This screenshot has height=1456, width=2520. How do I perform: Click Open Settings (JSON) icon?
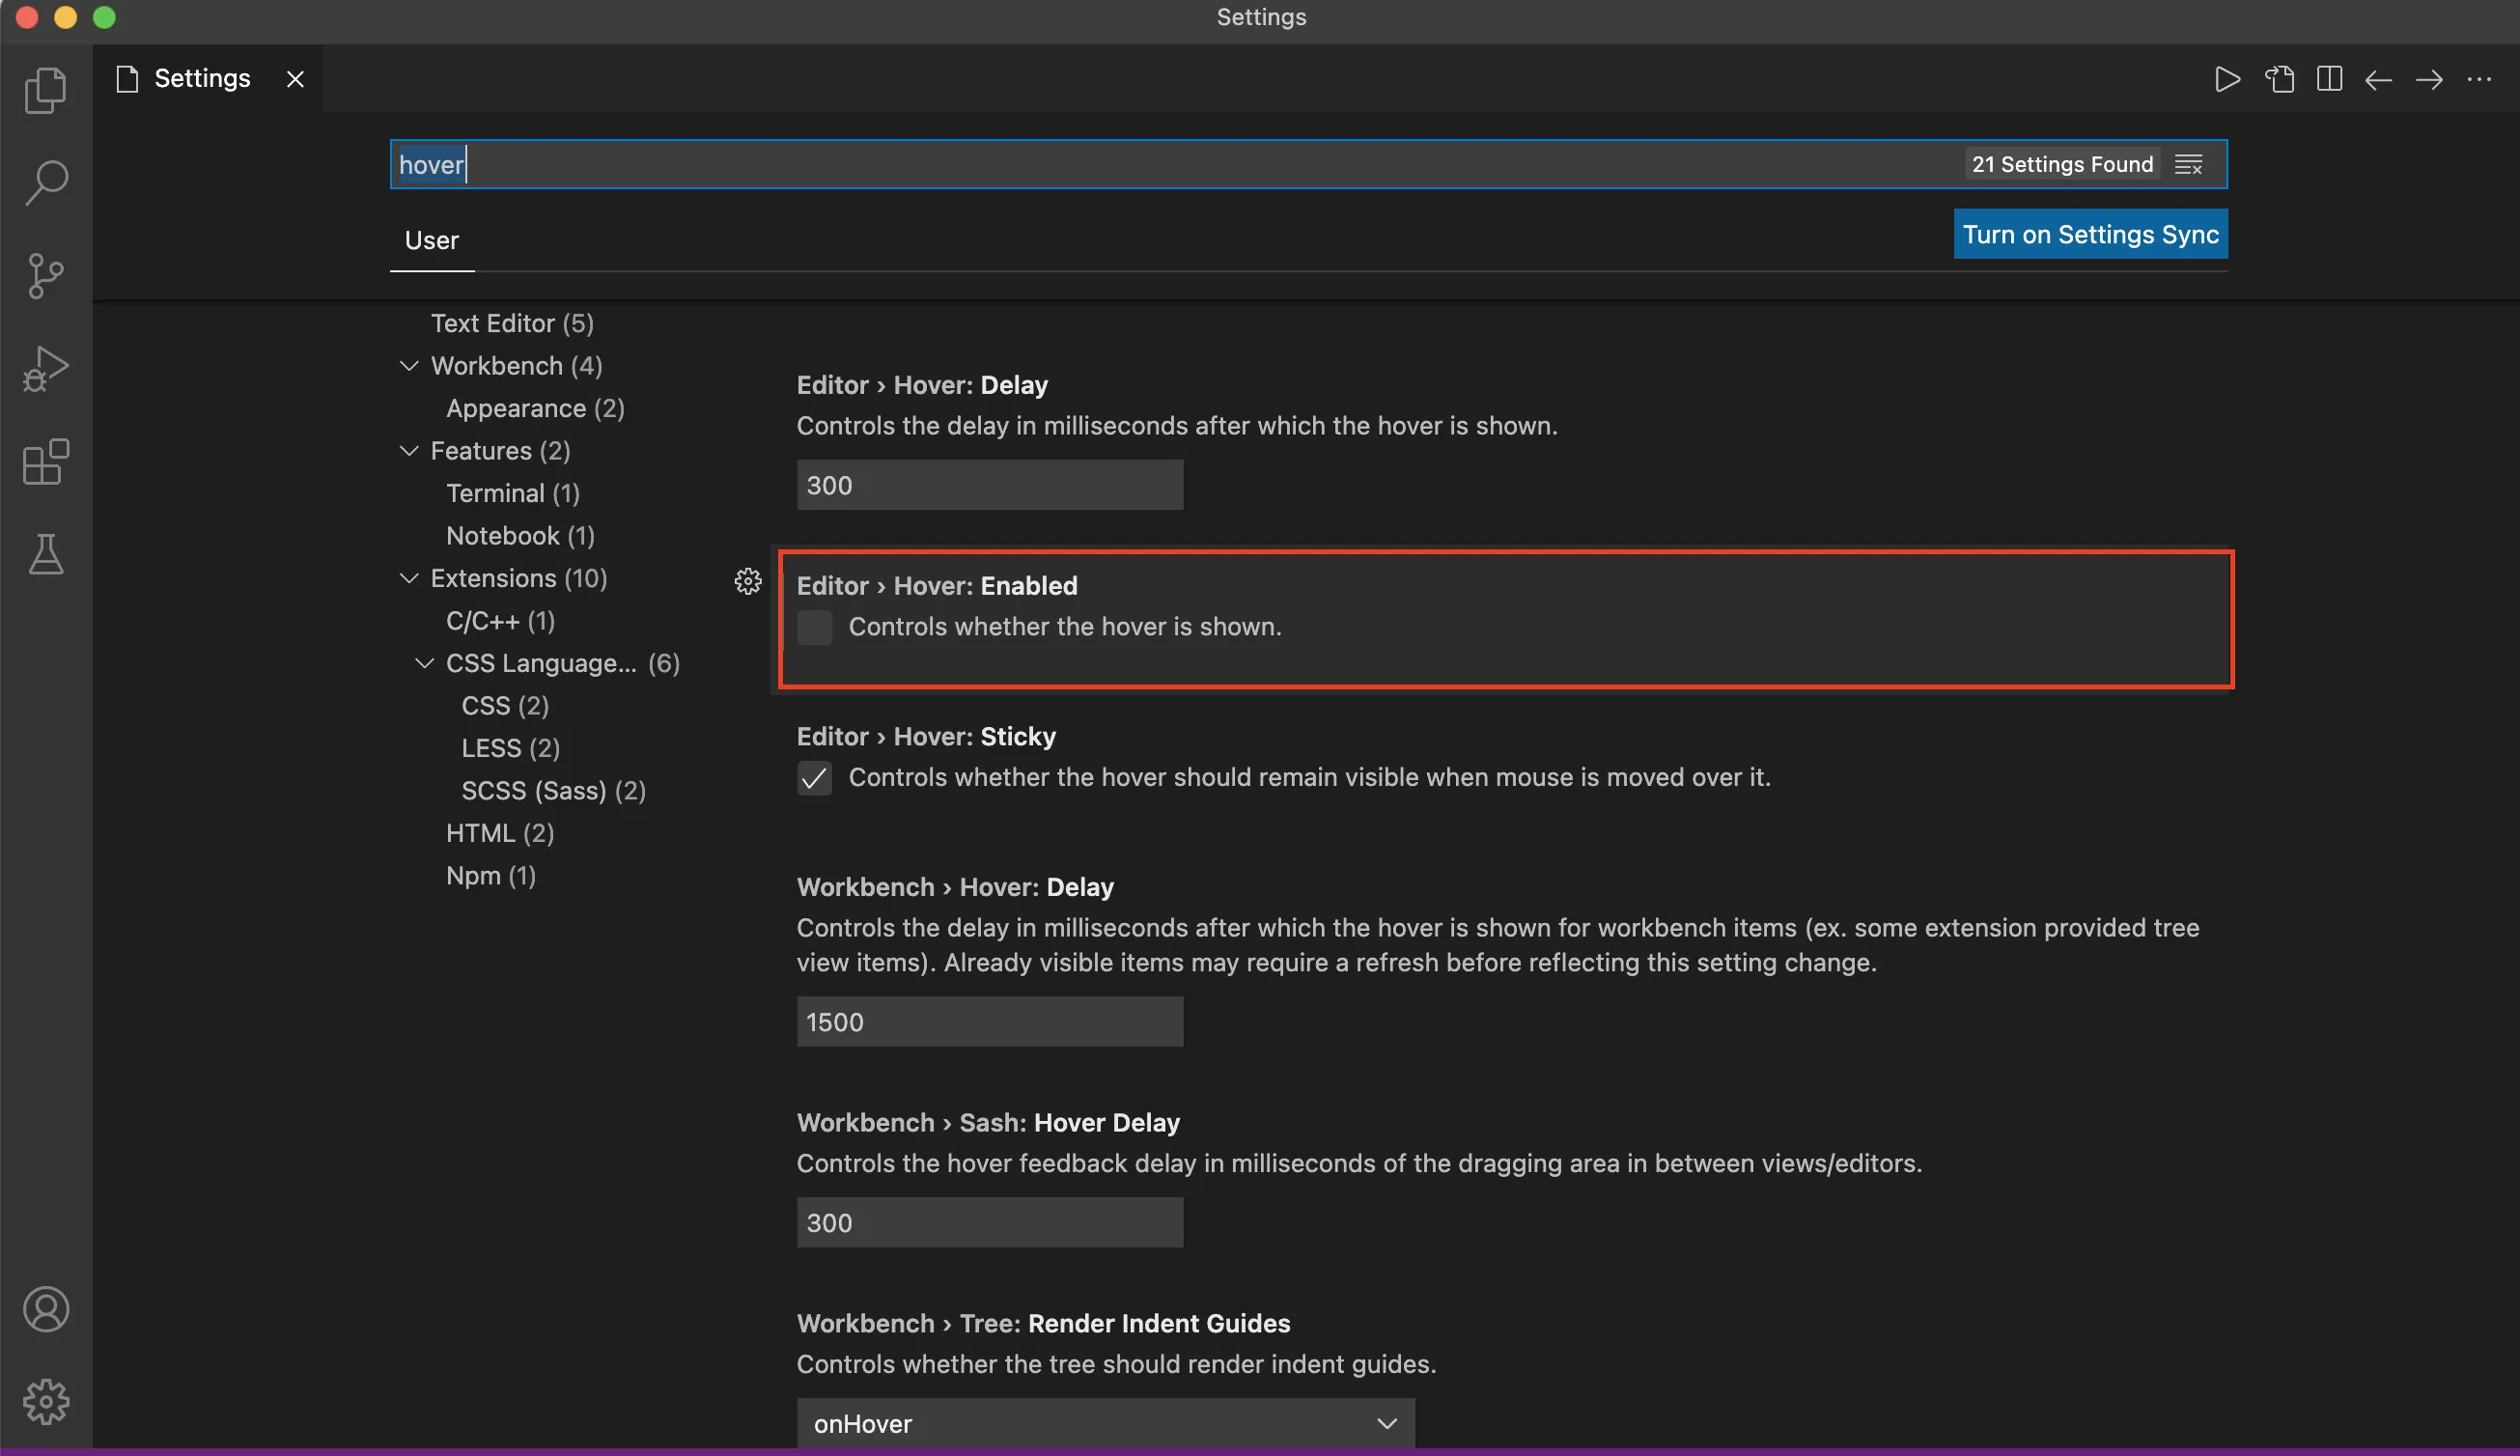pos(2279,79)
